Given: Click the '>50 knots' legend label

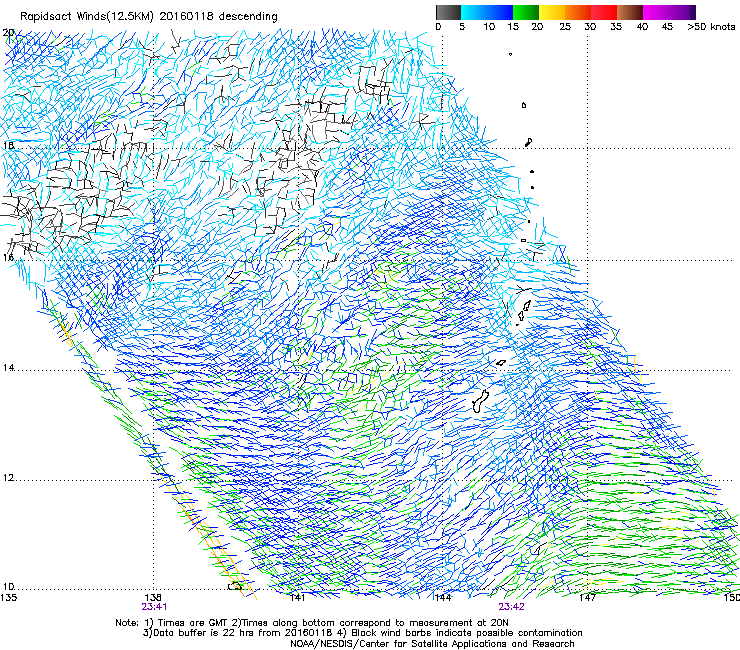Looking at the screenshot, I should pos(711,27).
